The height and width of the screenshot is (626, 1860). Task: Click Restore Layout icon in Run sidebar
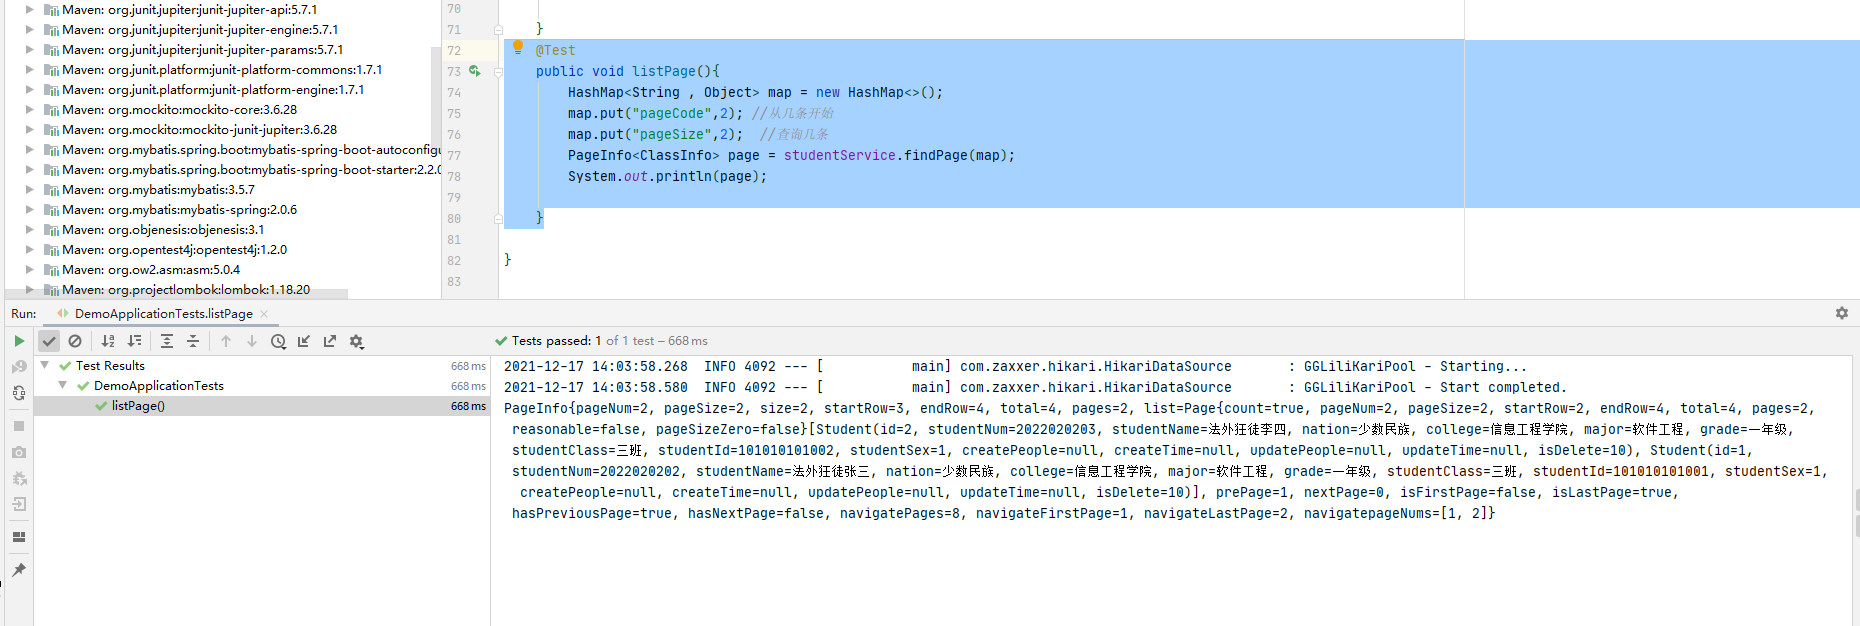click(x=19, y=537)
